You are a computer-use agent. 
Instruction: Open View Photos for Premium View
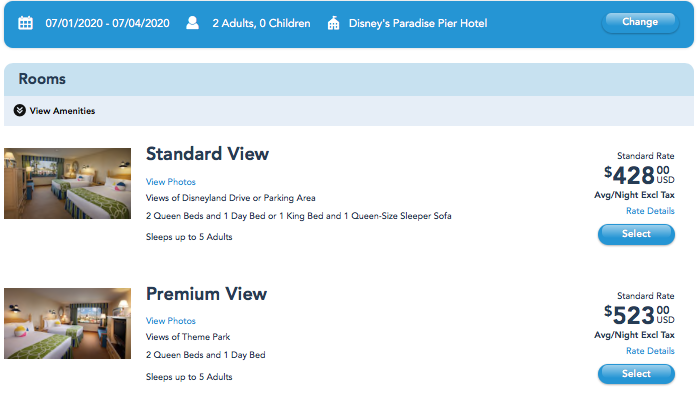[170, 321]
